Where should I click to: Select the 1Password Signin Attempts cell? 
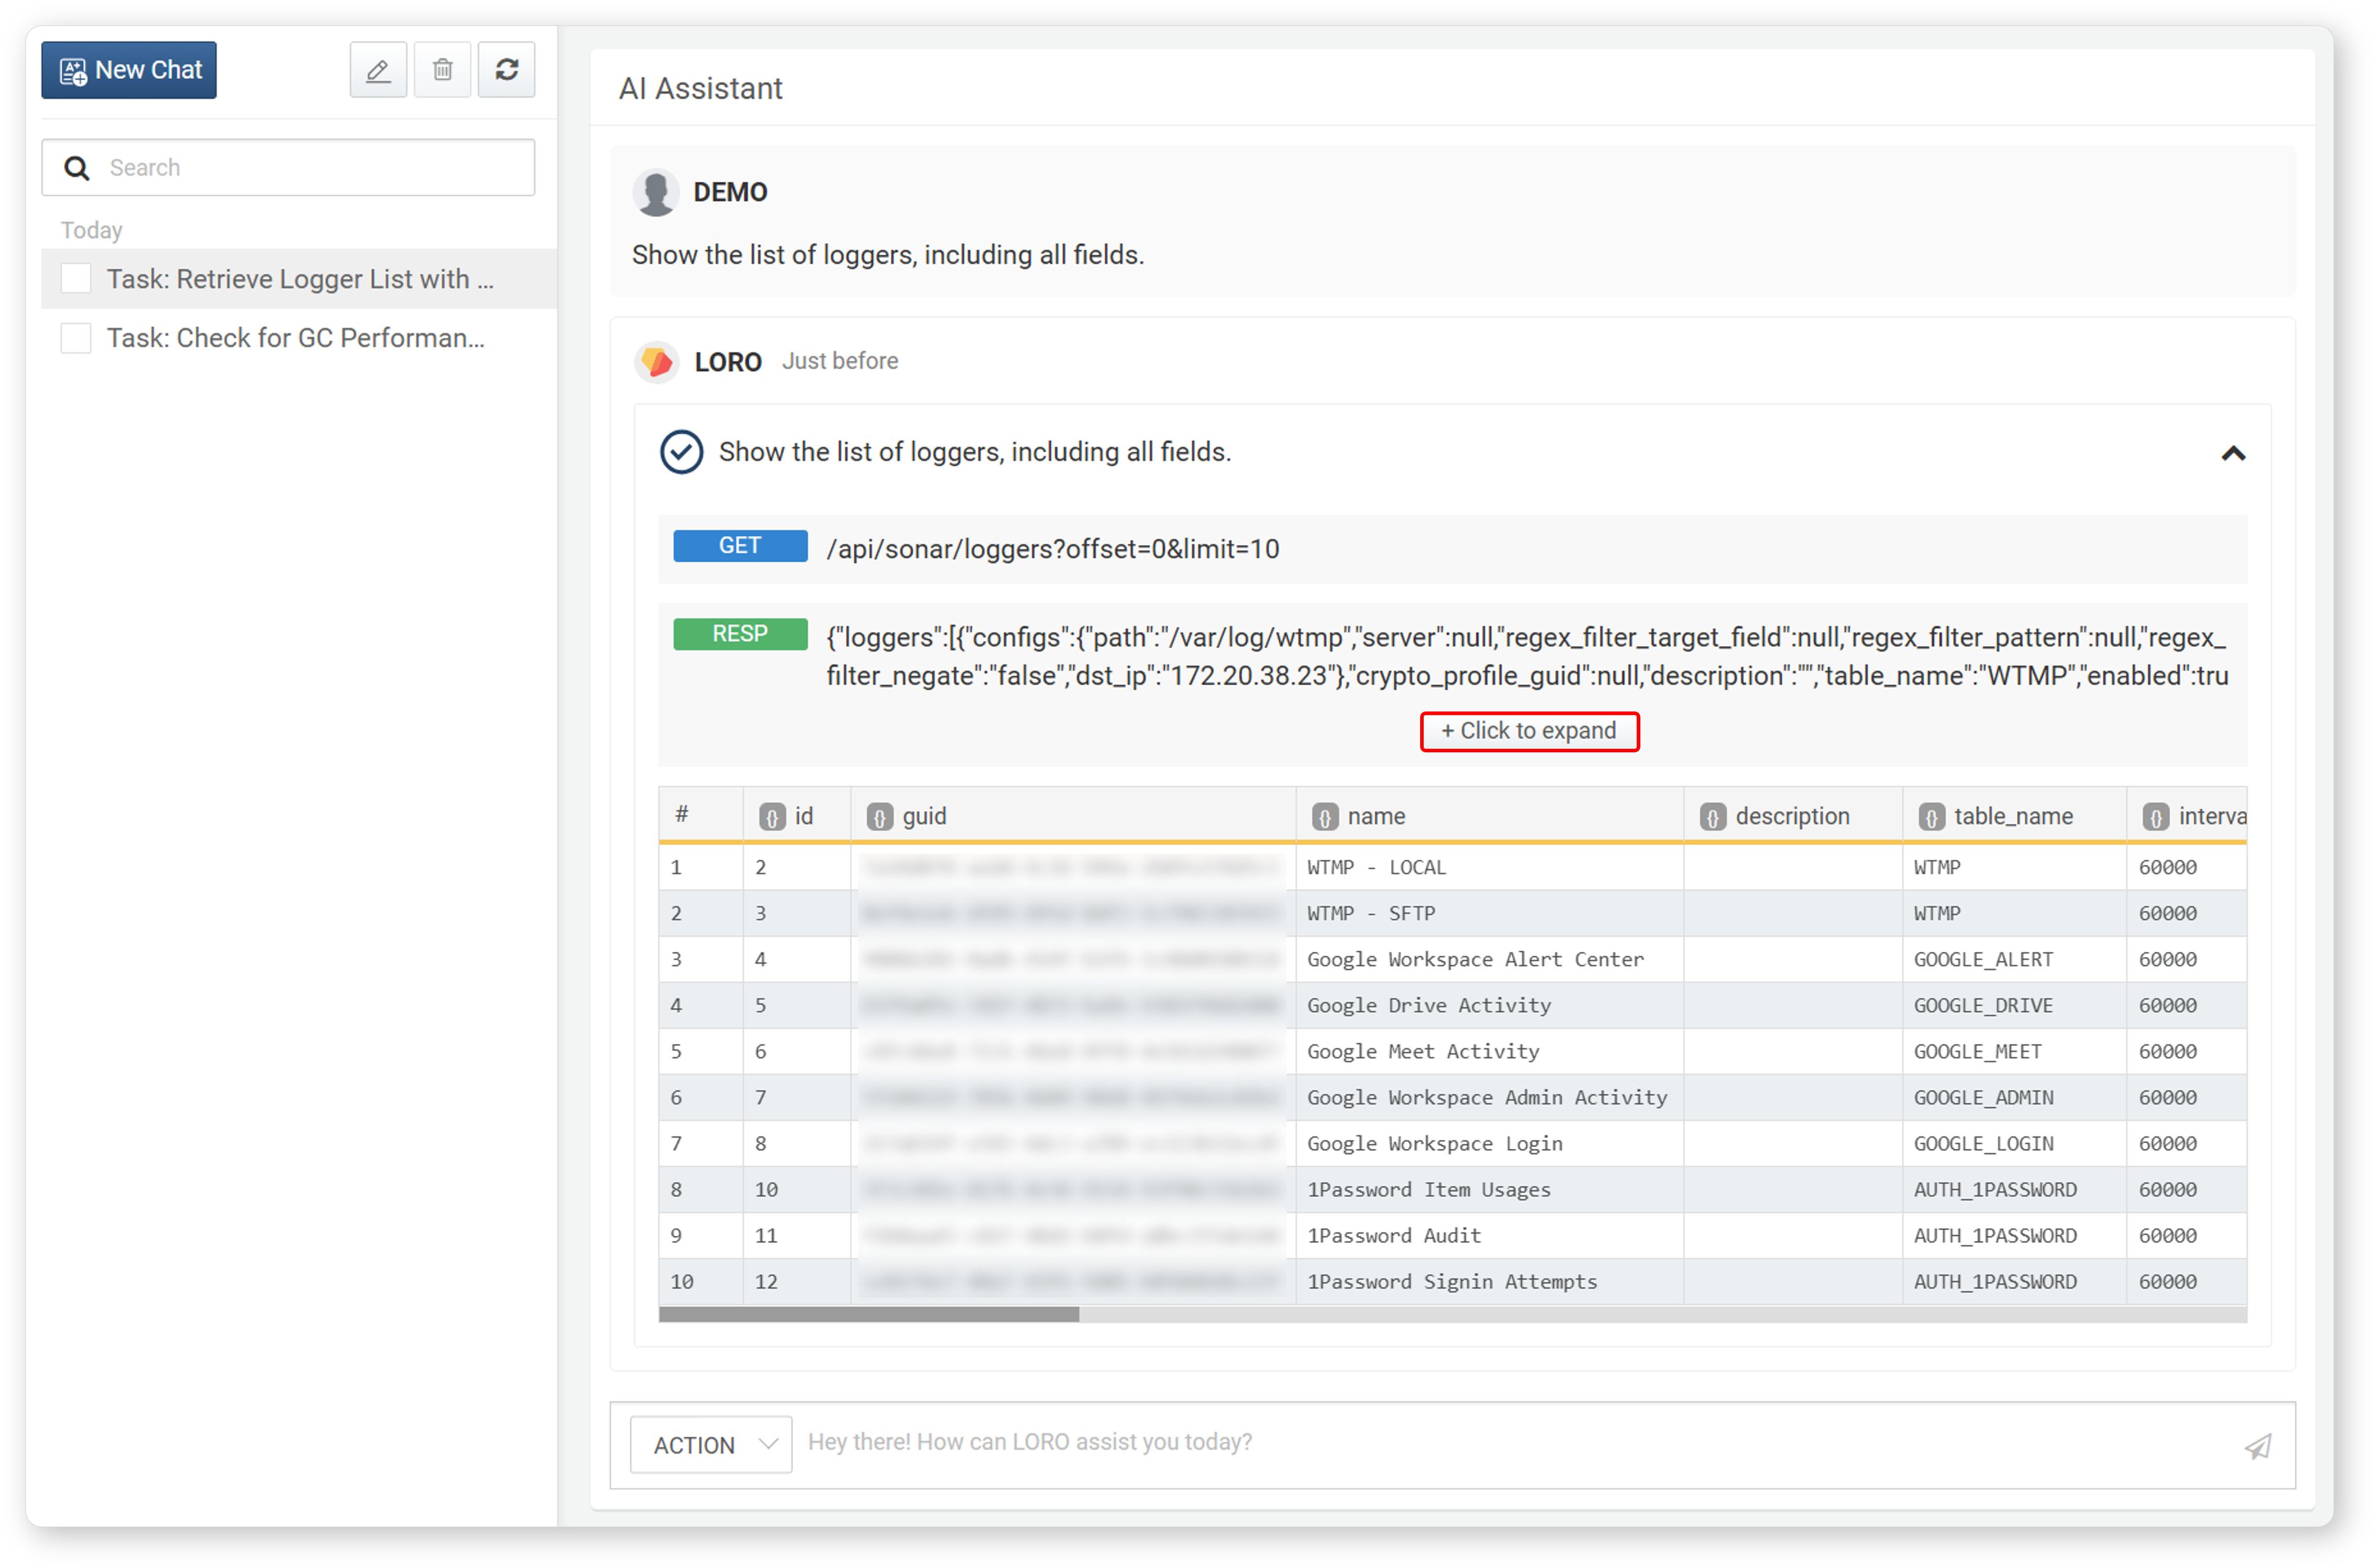click(1489, 1282)
